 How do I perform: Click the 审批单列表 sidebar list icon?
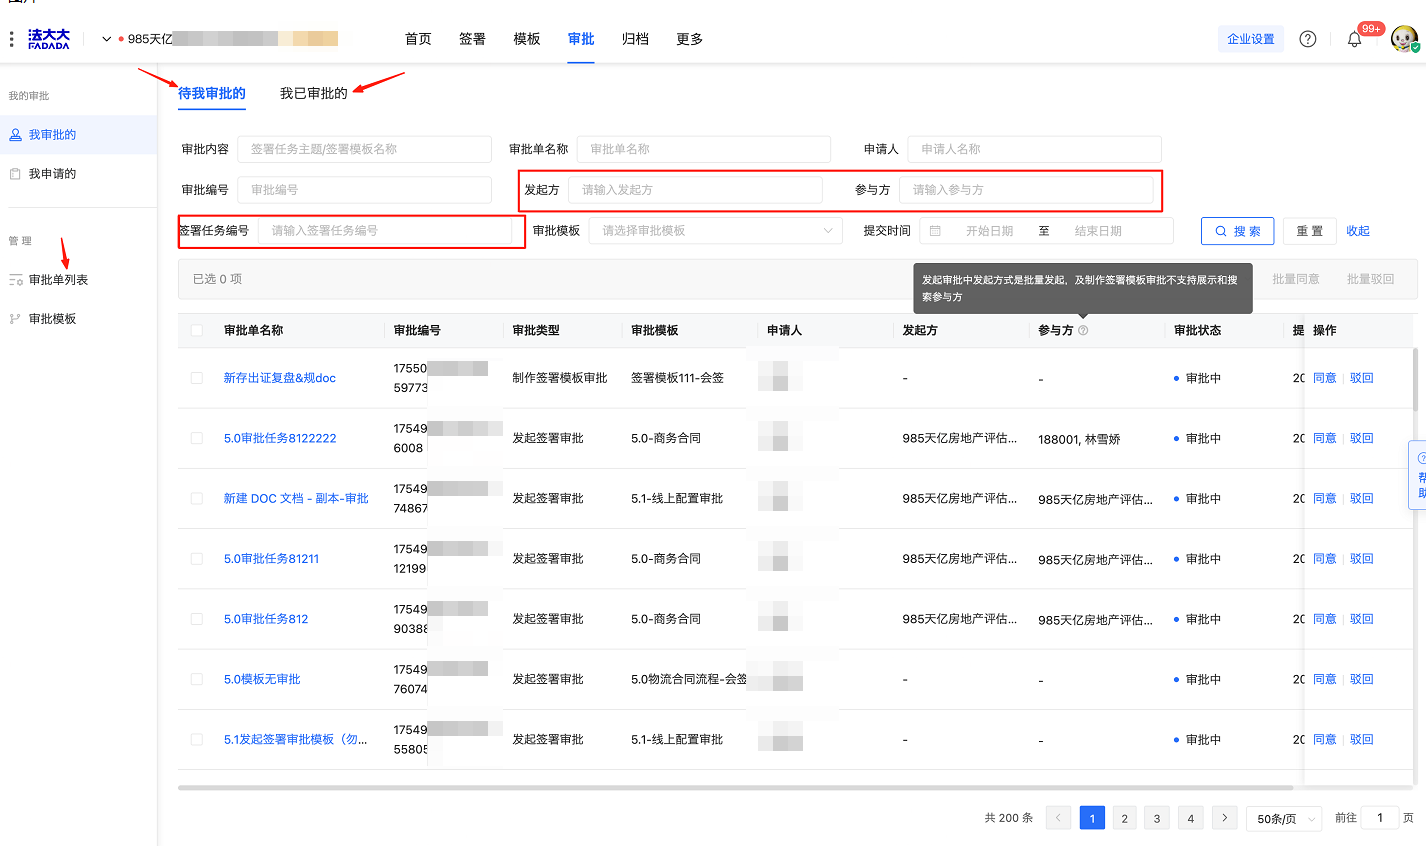15,280
